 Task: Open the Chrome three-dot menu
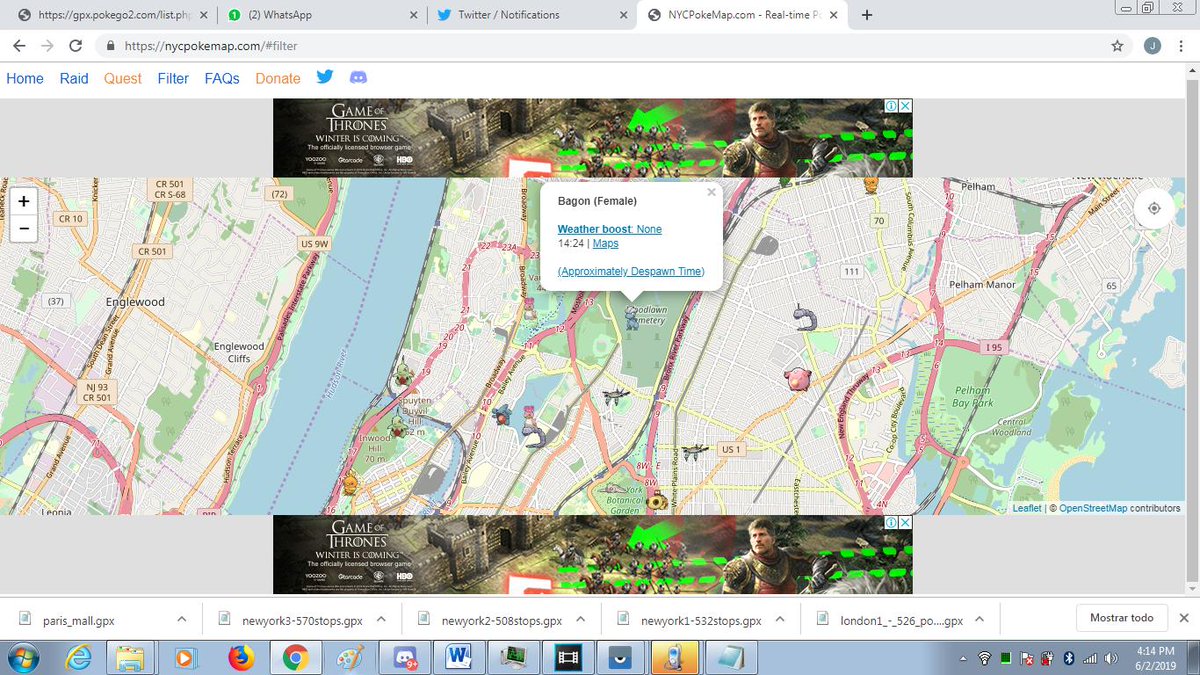(x=1183, y=46)
